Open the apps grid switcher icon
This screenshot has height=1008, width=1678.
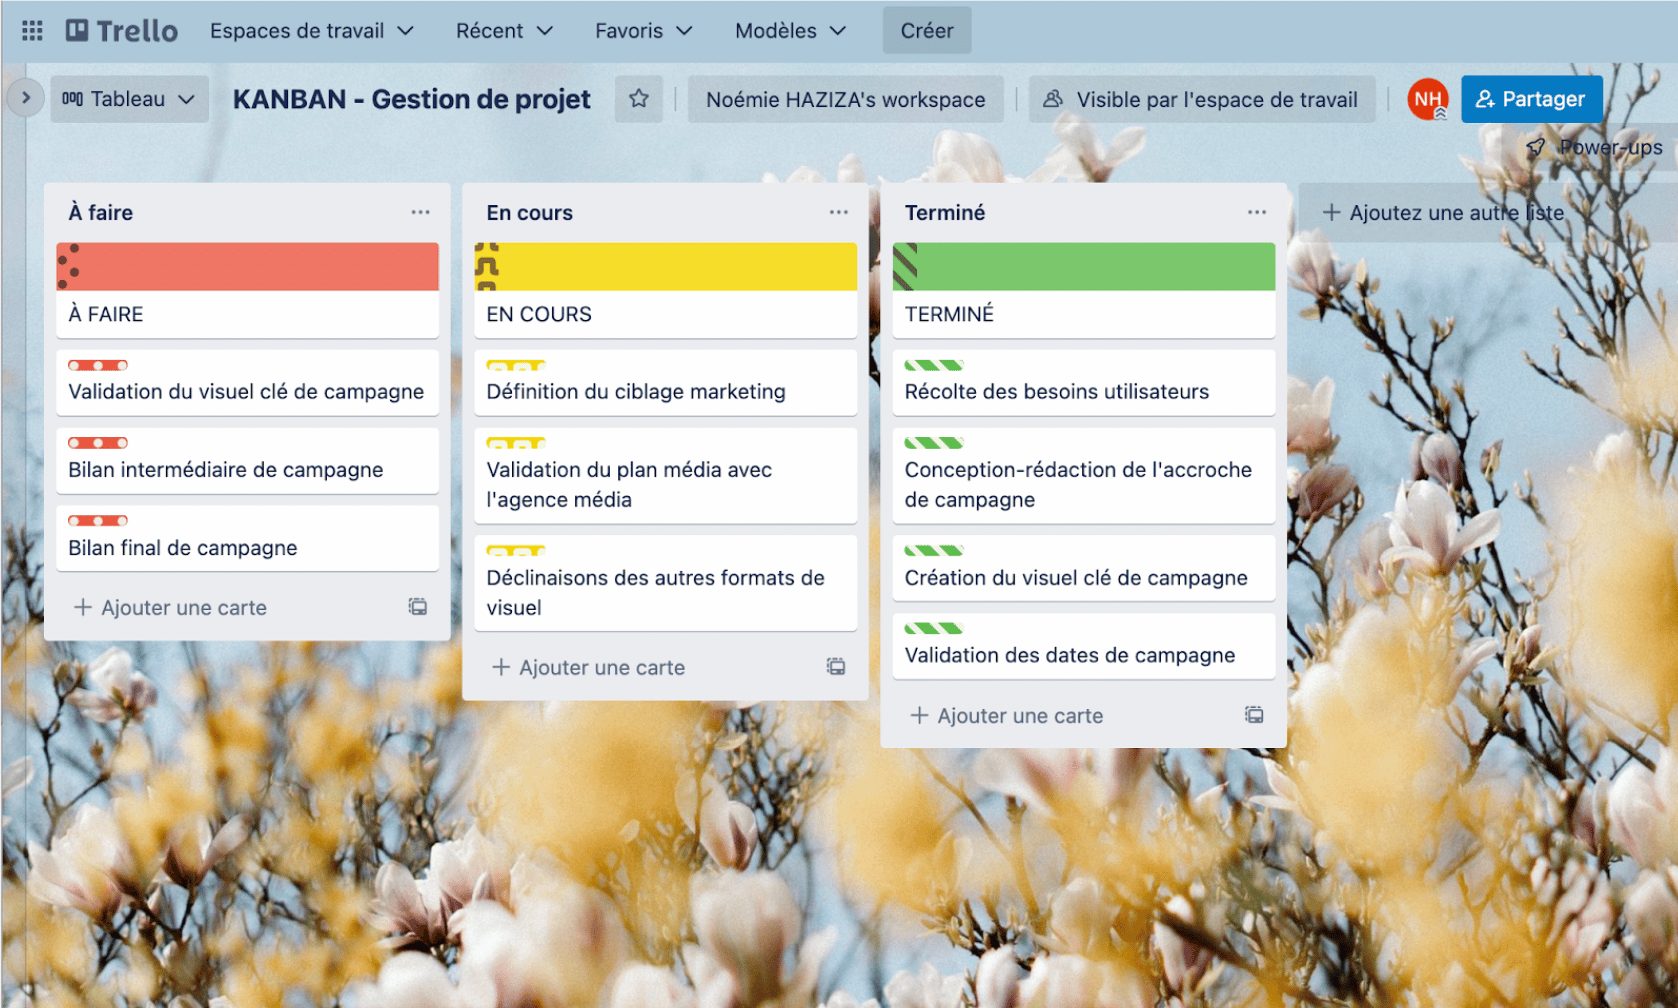tap(32, 31)
